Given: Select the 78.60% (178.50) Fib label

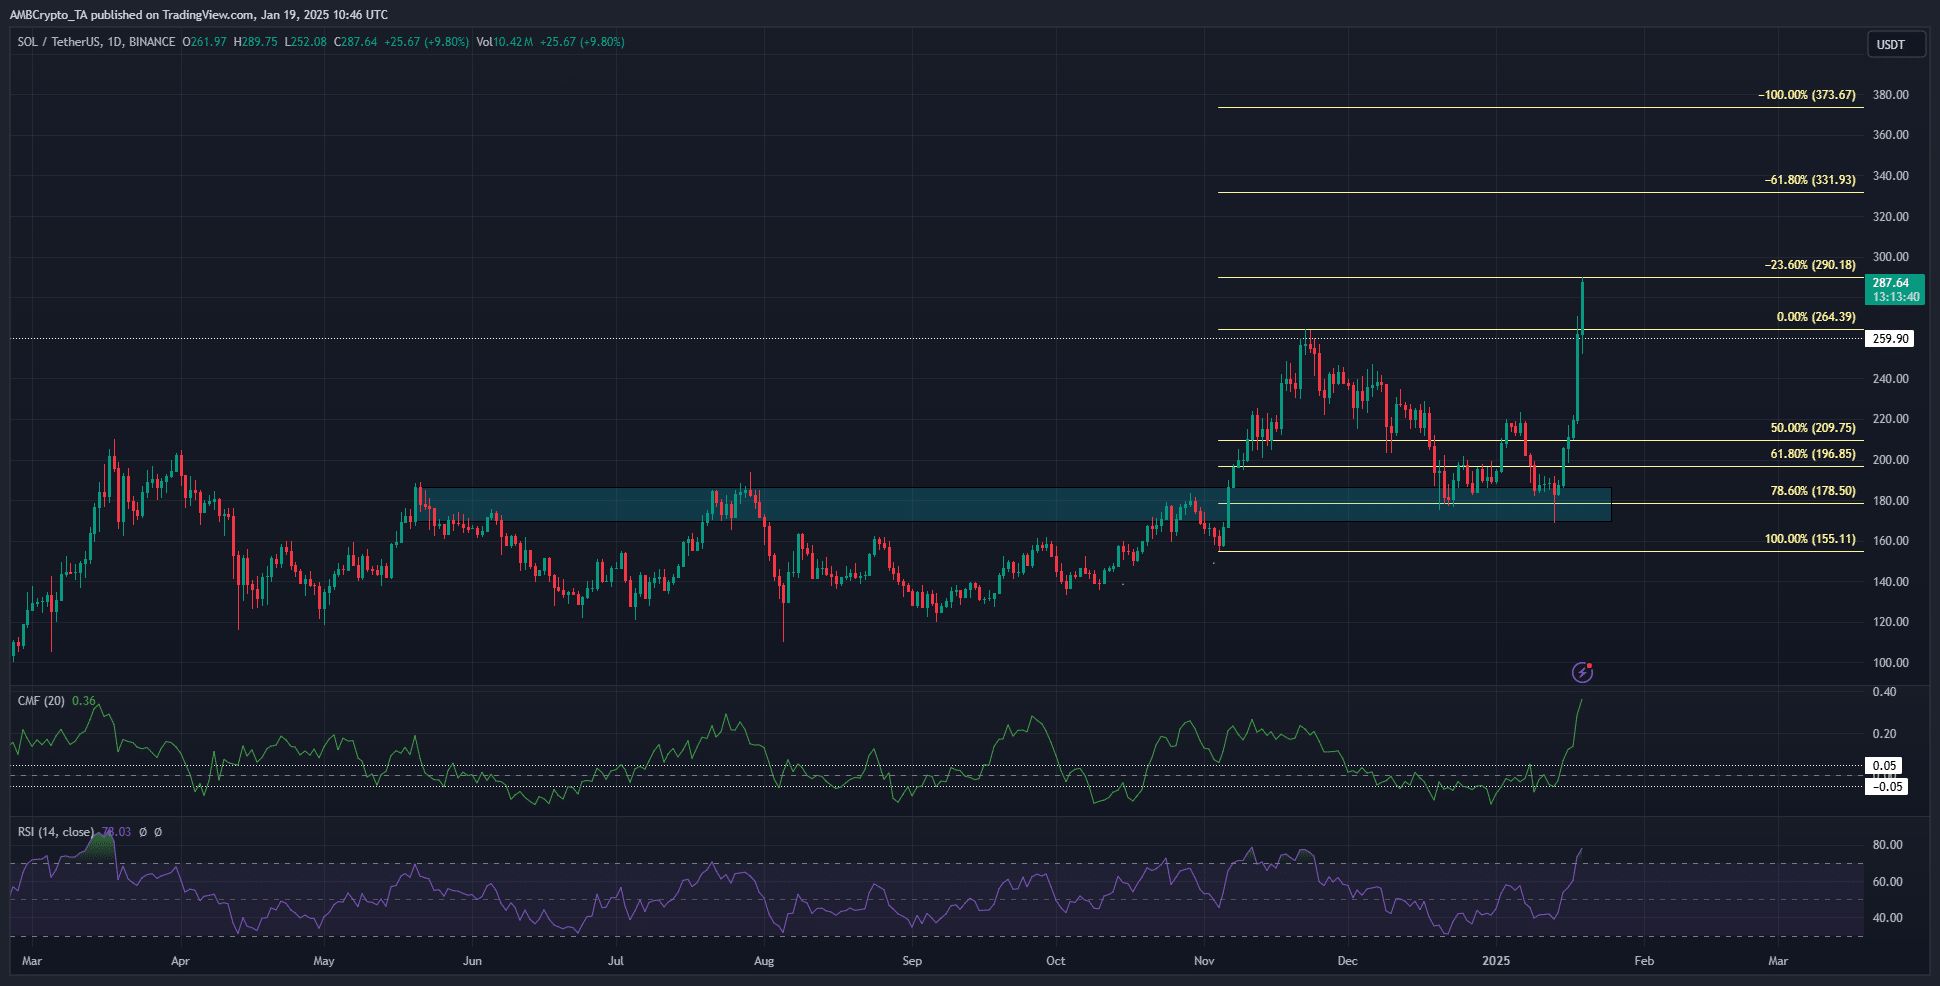Looking at the screenshot, I should pos(1813,491).
